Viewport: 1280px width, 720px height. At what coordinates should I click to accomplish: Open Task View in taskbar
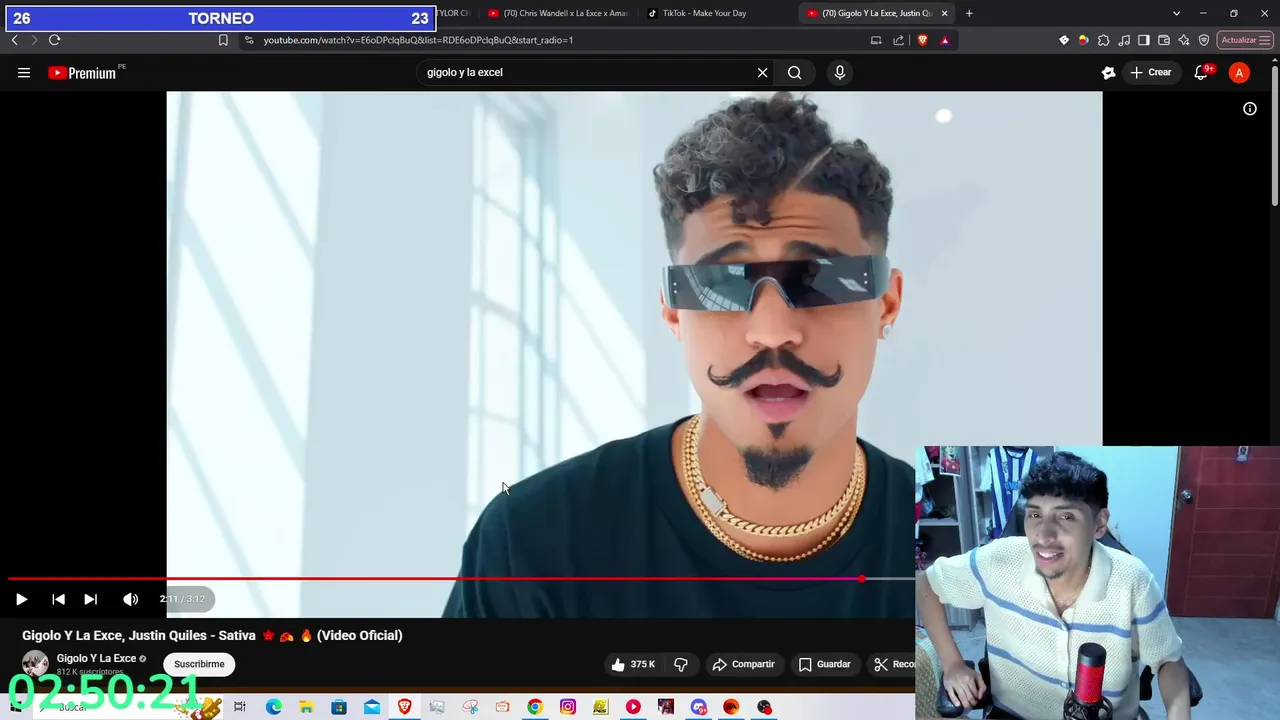point(240,707)
